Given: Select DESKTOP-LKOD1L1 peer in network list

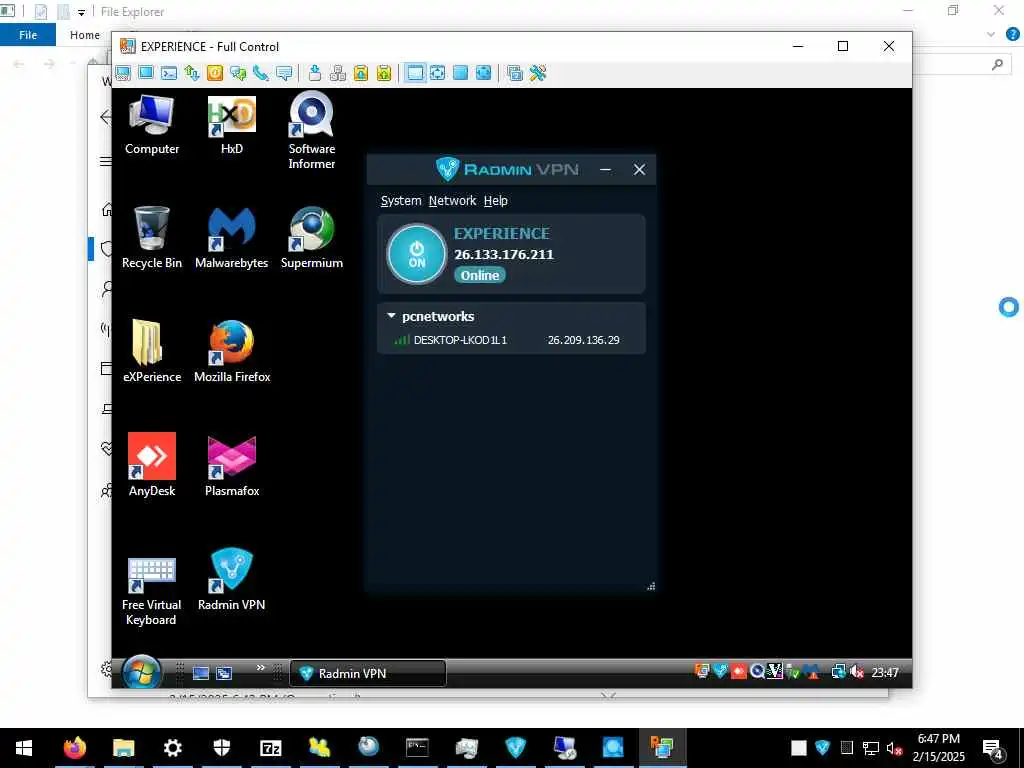Looking at the screenshot, I should pos(460,340).
